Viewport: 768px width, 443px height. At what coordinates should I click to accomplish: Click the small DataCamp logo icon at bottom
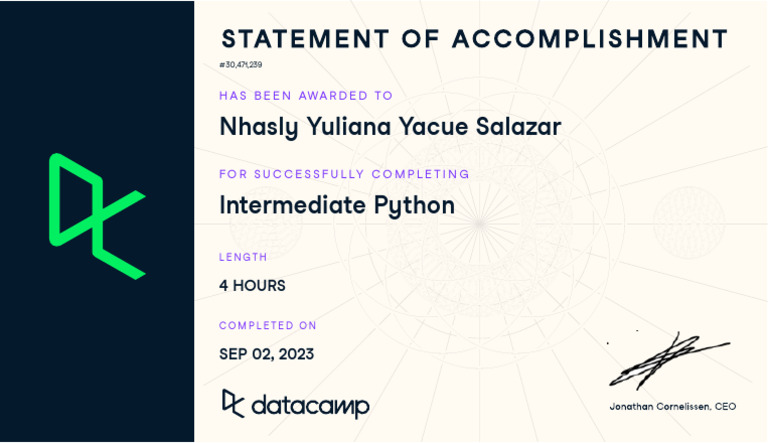233,403
